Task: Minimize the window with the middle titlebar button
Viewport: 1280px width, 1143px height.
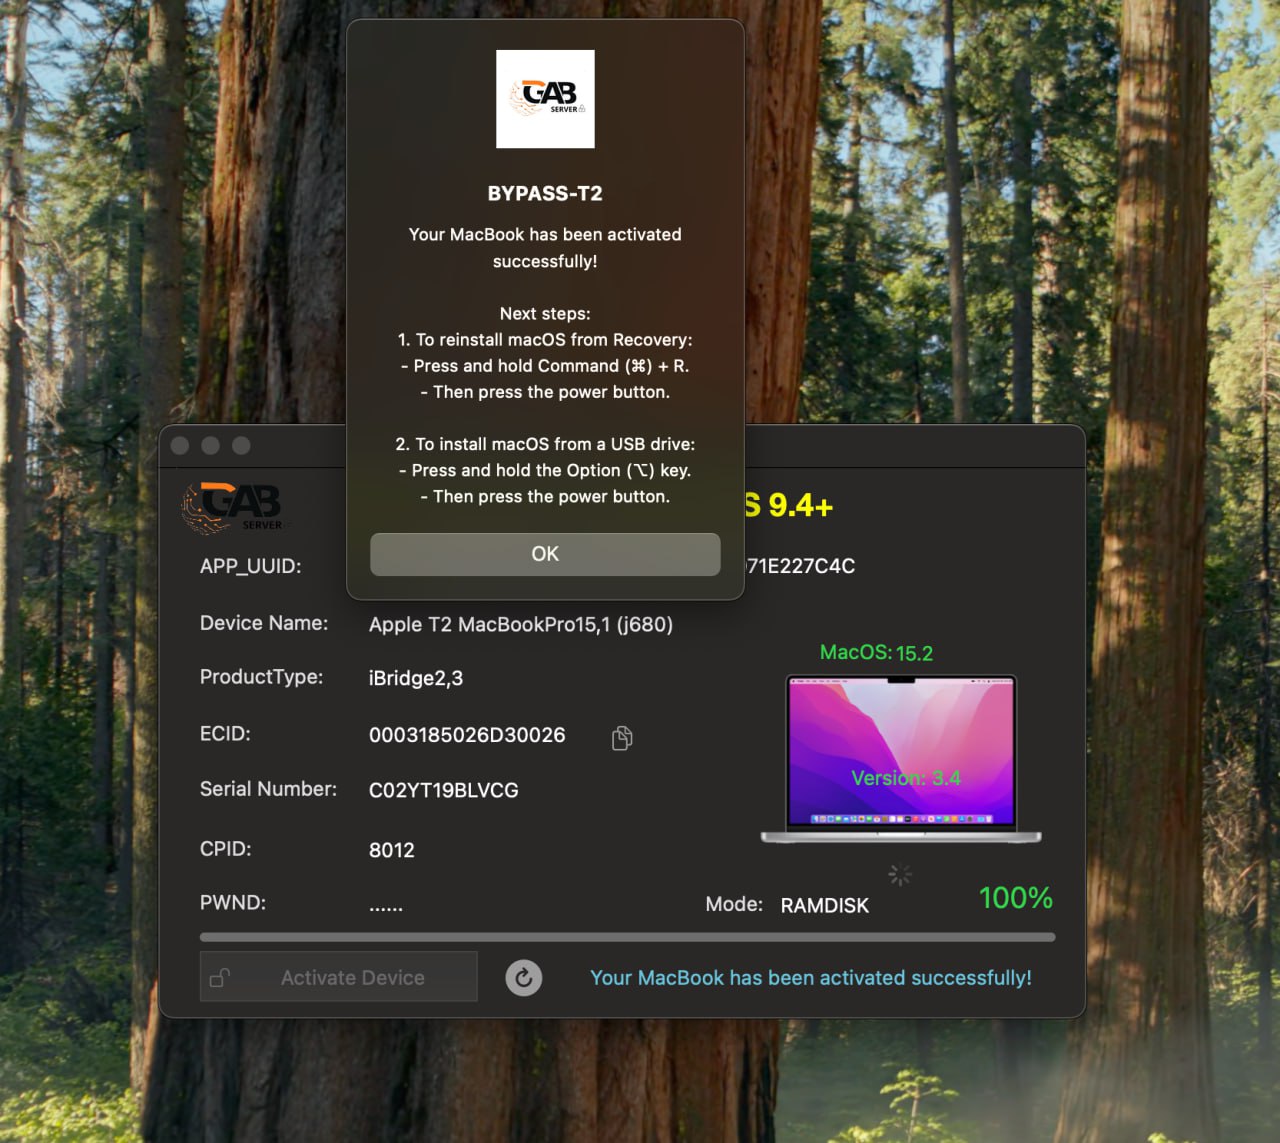Action: pyautogui.click(x=211, y=446)
